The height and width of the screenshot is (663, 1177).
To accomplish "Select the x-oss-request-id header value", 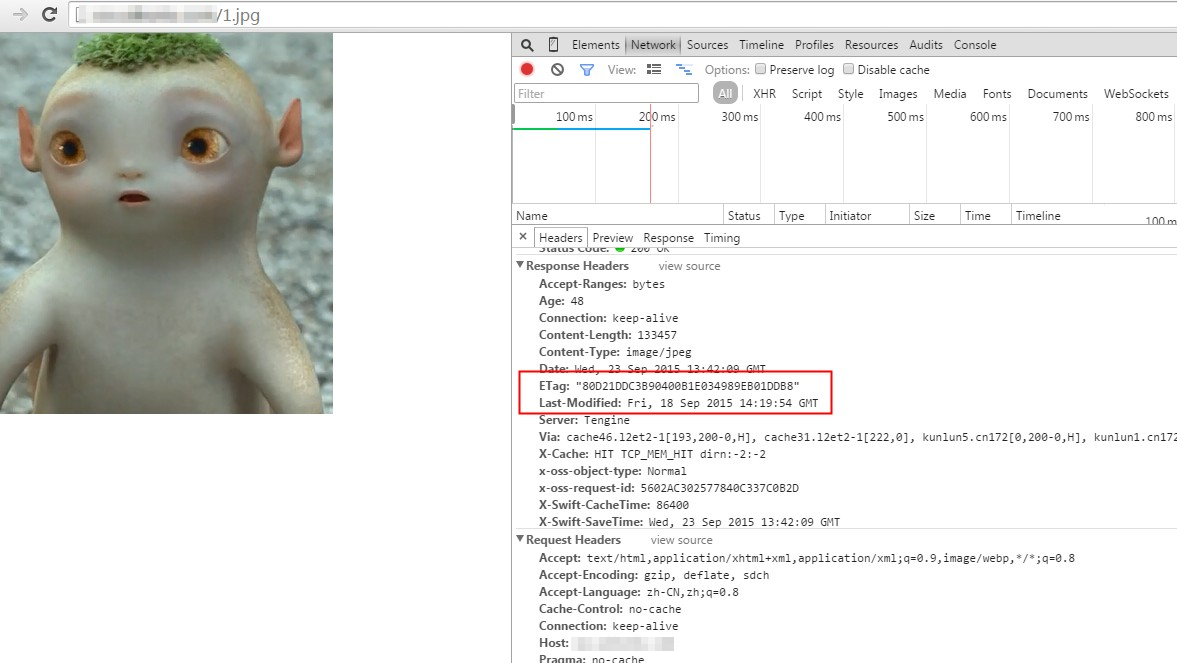I will 719,488.
